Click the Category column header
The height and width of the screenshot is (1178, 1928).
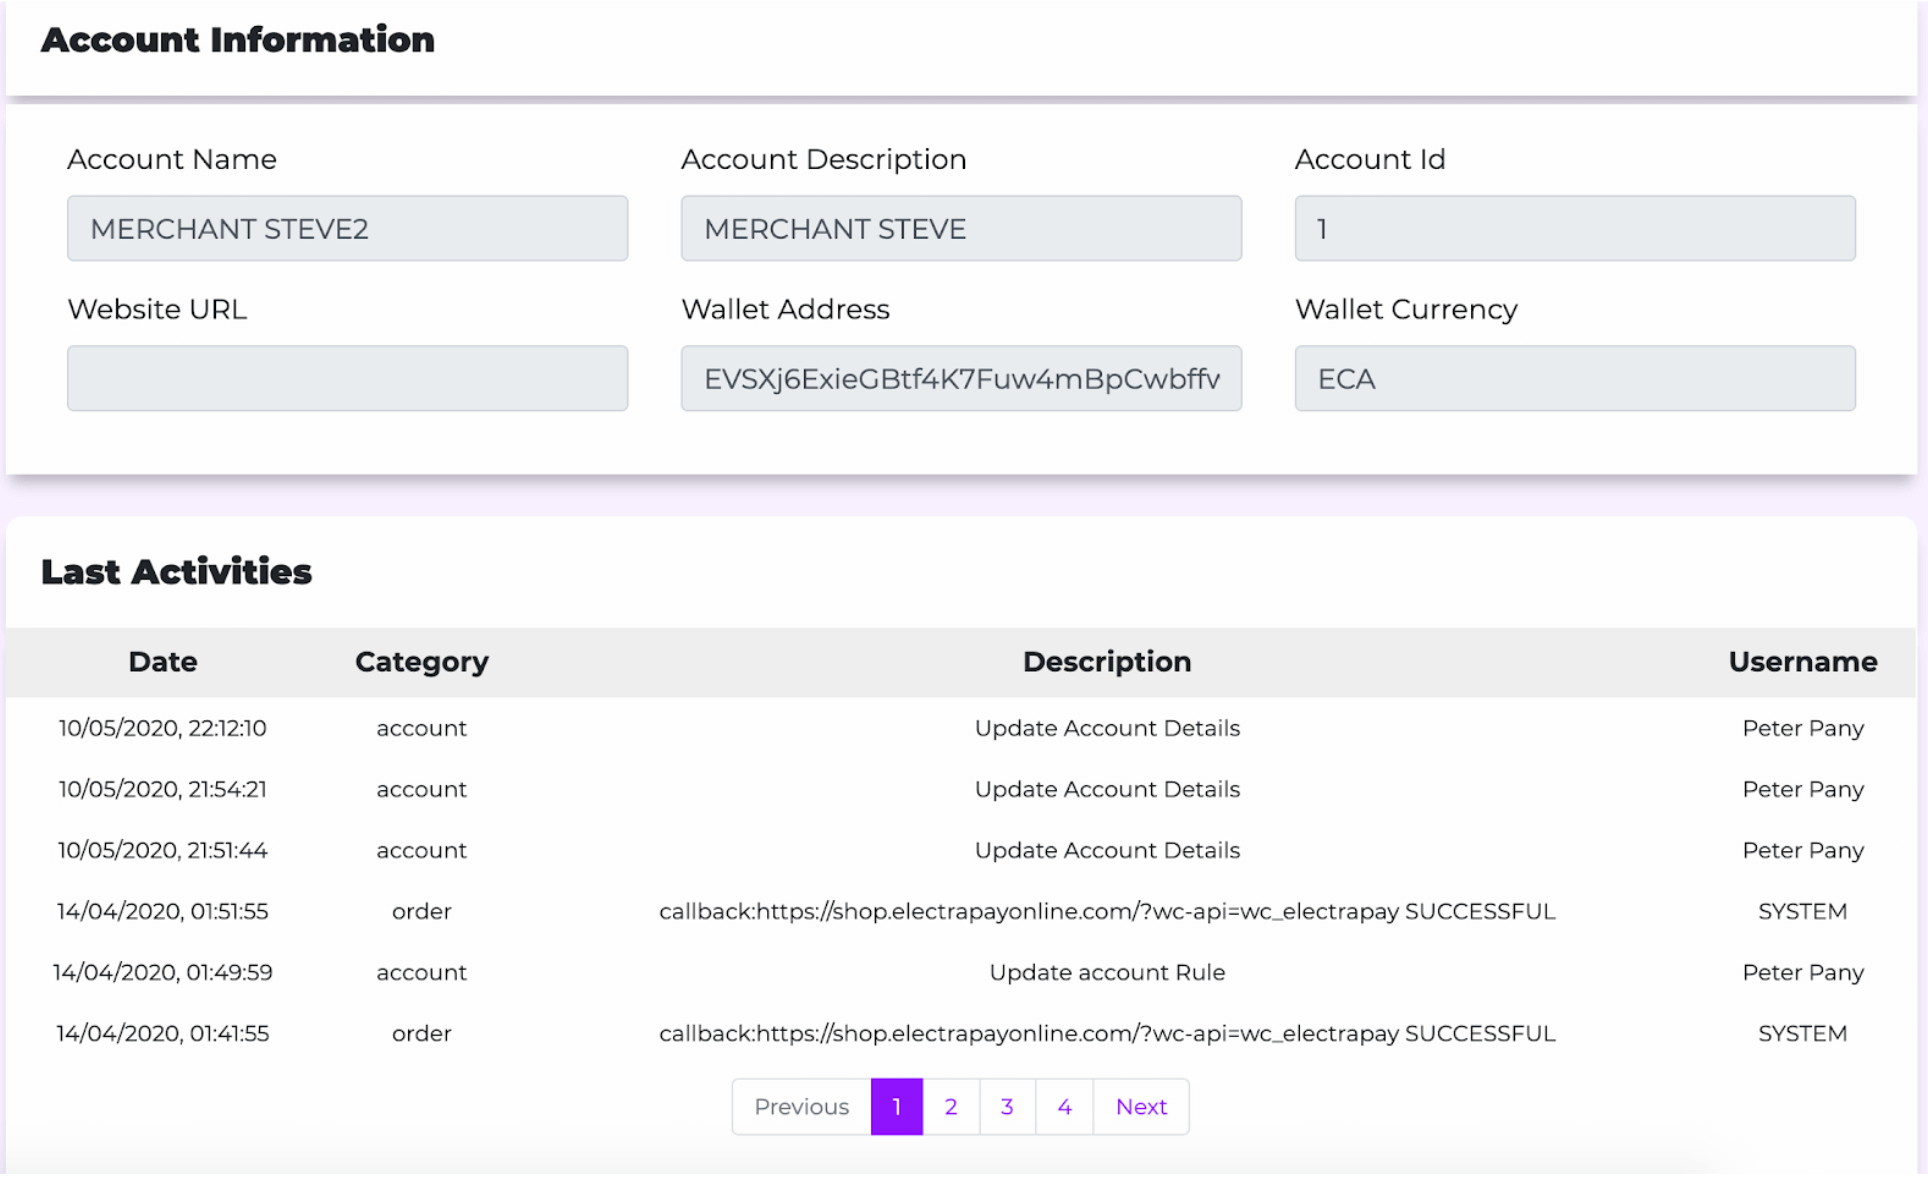pos(422,662)
